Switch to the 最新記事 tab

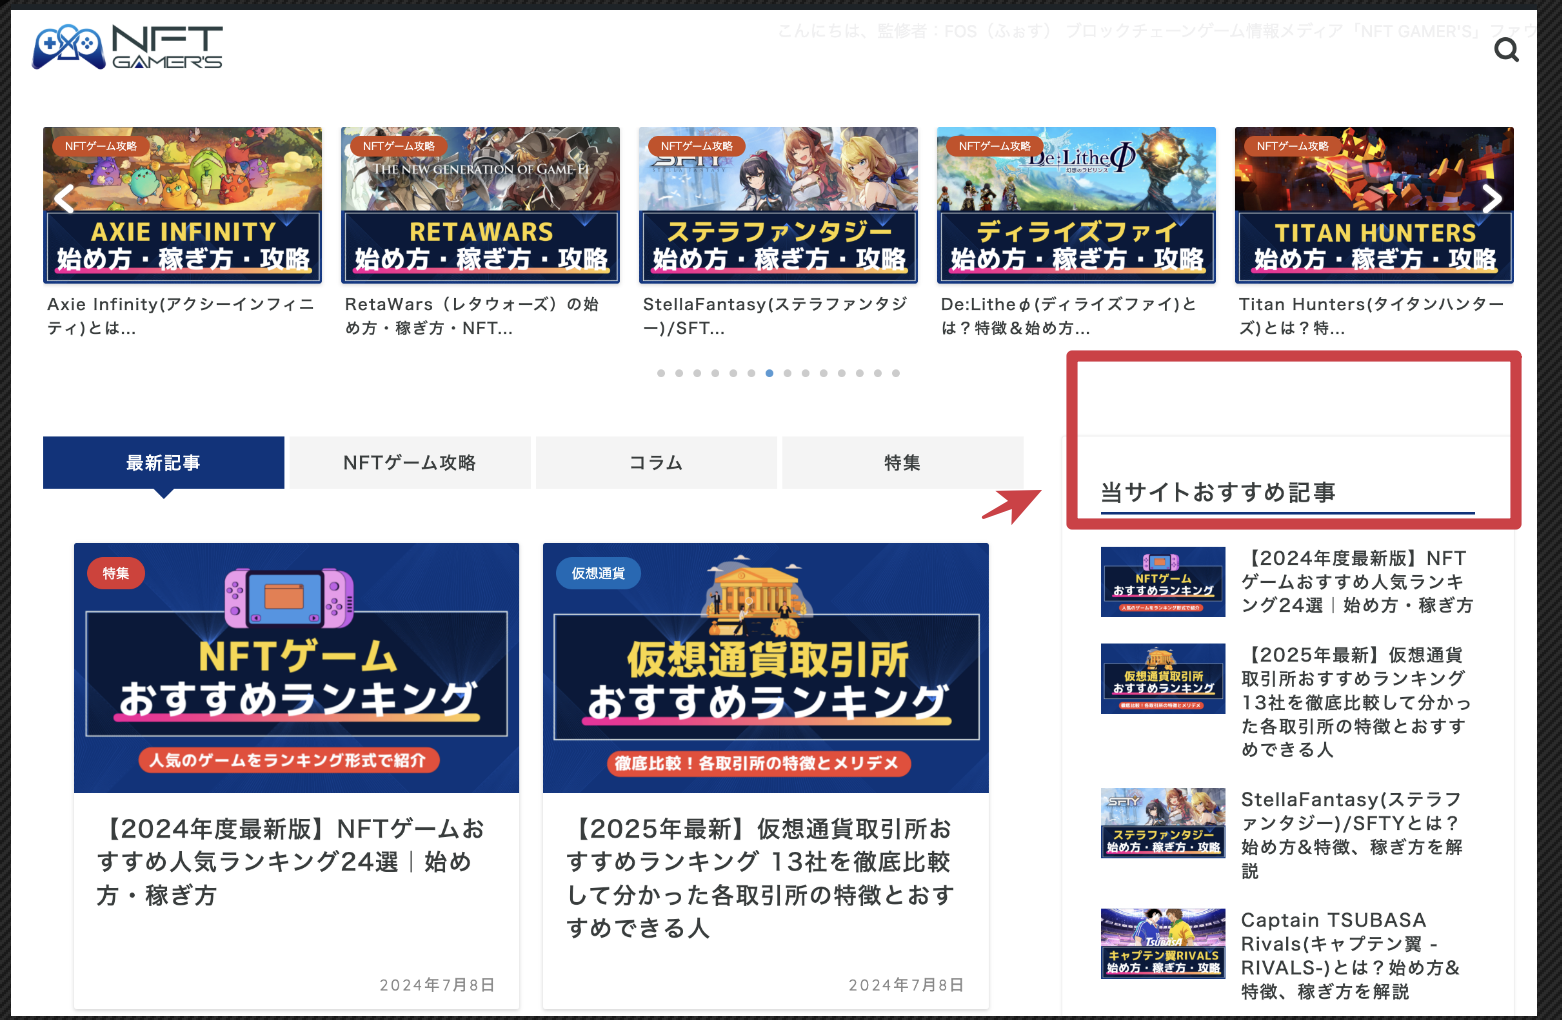click(x=163, y=463)
